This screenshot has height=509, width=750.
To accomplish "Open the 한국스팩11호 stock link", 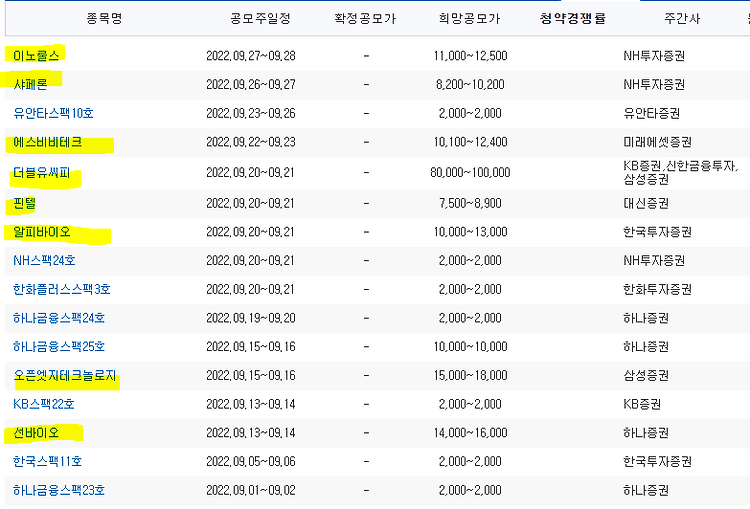I will pos(47,462).
